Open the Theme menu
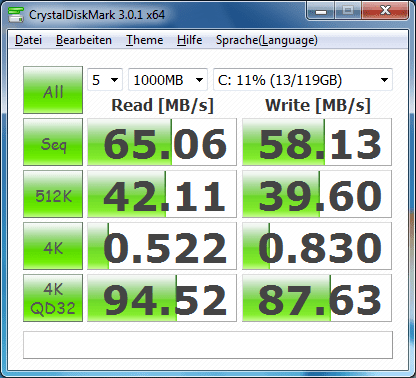The image size is (416, 378). (x=144, y=40)
